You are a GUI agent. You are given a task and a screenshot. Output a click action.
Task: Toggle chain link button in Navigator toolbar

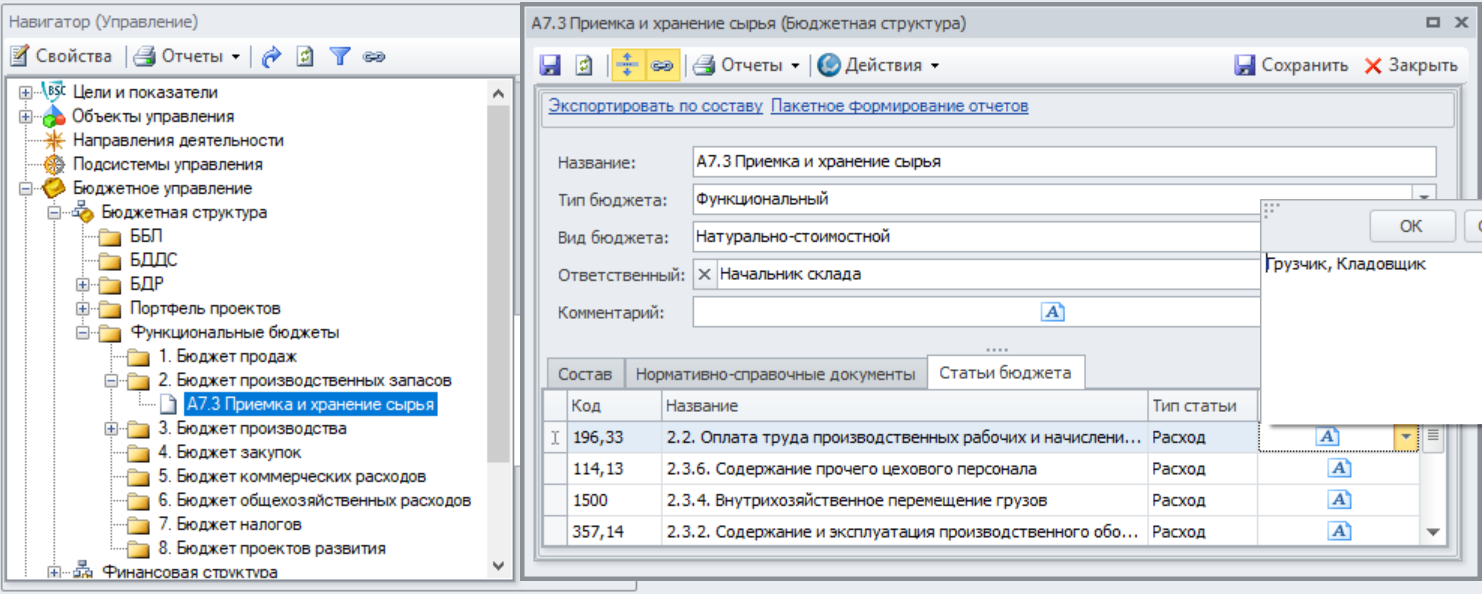click(x=374, y=57)
